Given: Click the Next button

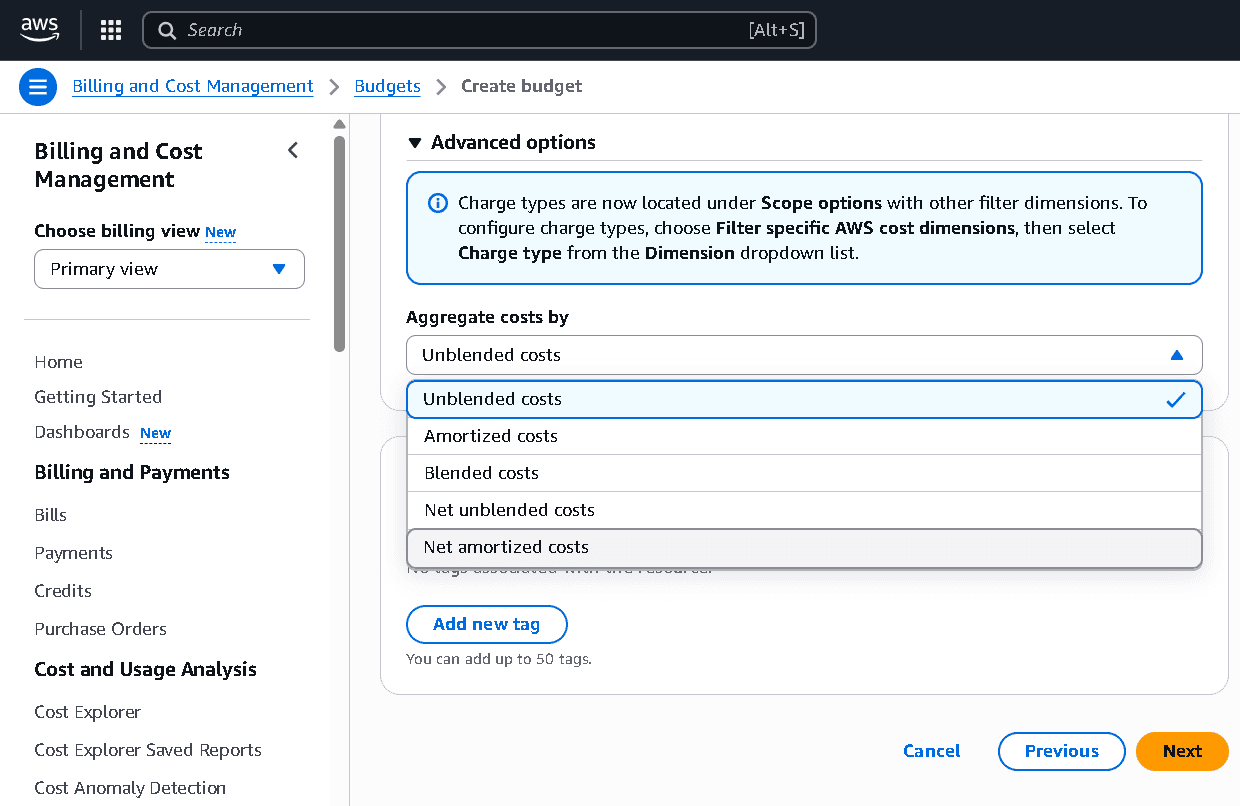Looking at the screenshot, I should pyautogui.click(x=1181, y=751).
